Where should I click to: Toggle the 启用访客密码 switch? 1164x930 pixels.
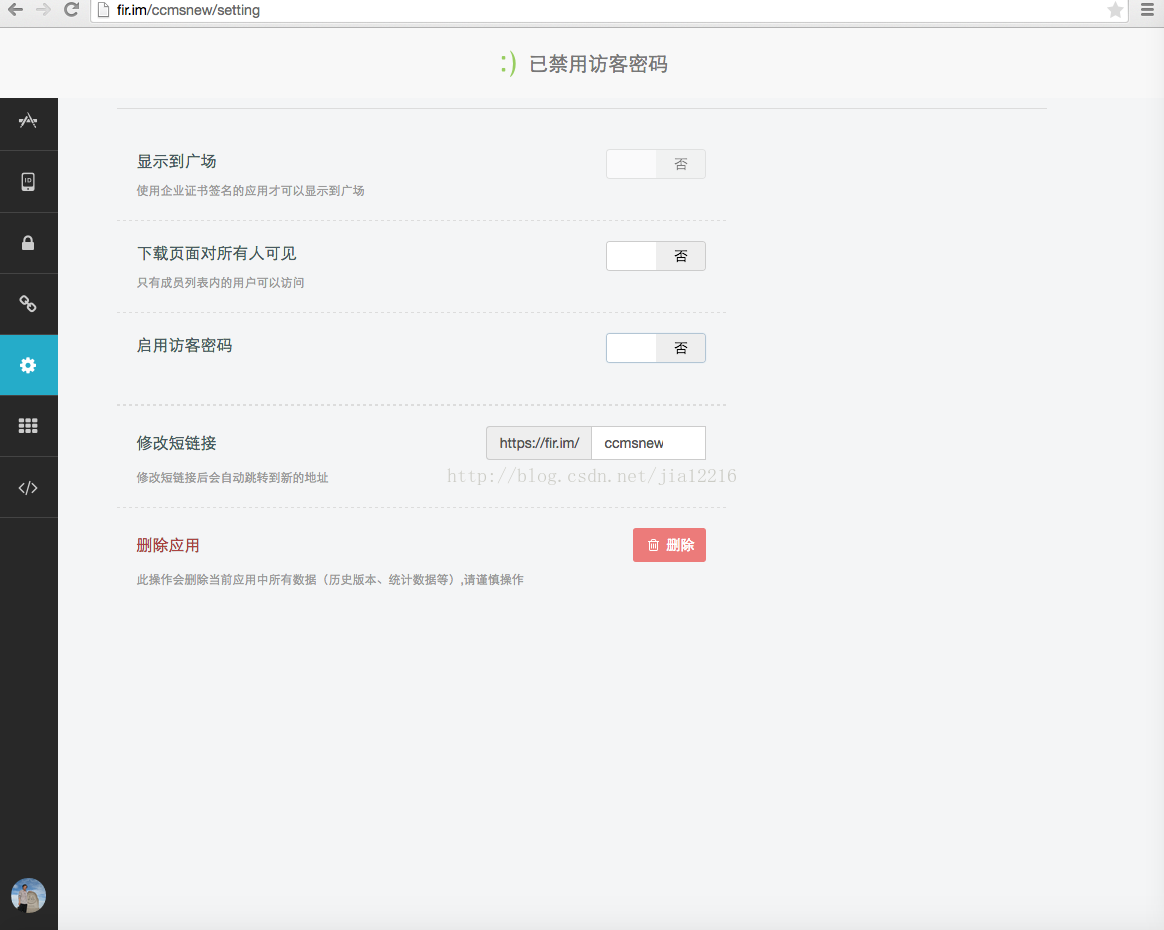[x=655, y=348]
